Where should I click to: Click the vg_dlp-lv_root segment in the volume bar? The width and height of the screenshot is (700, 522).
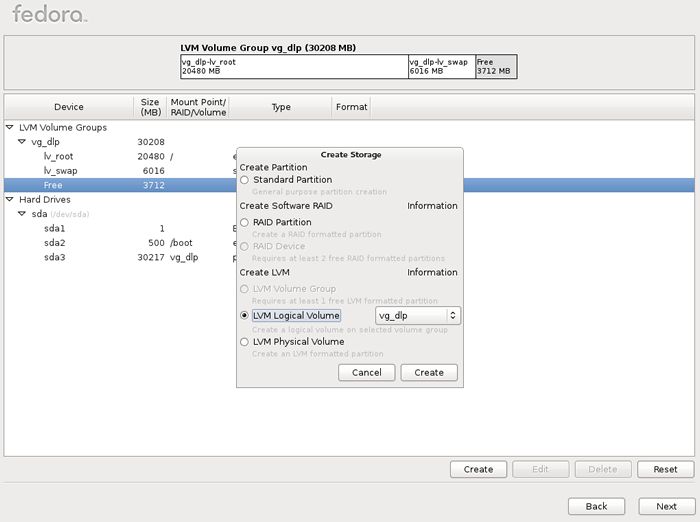pos(294,67)
